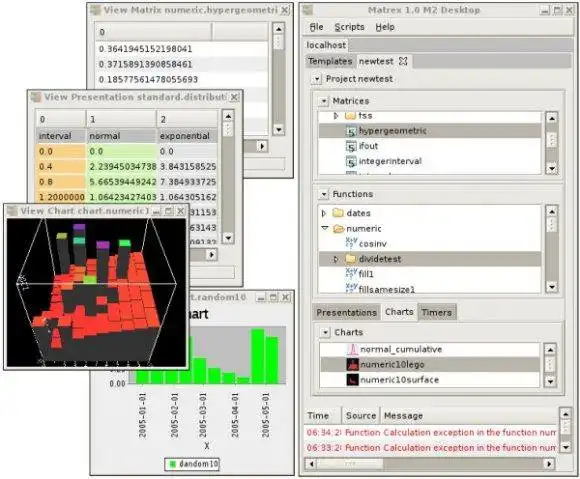Screen dimensions: 580x479
Task: Minimize the Matrex Desktop window
Action: [x=545, y=10]
